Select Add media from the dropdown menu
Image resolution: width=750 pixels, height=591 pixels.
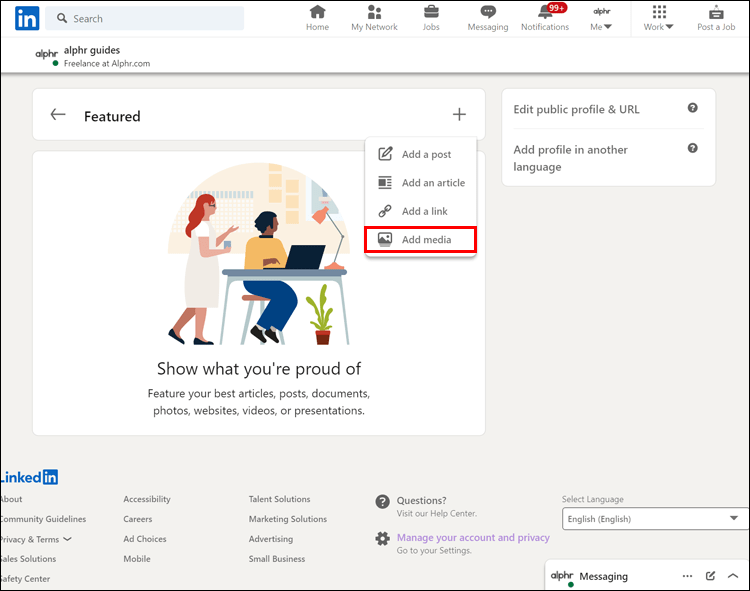421,240
